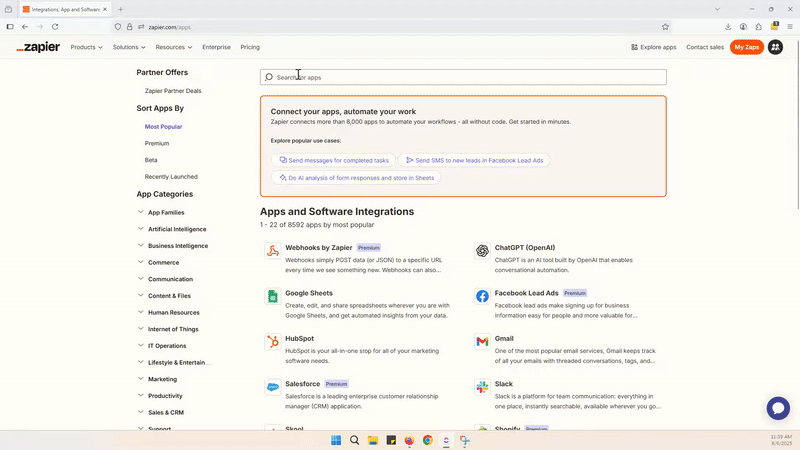Sort apps by Recently Launched
This screenshot has height=450, width=800.
[171, 177]
